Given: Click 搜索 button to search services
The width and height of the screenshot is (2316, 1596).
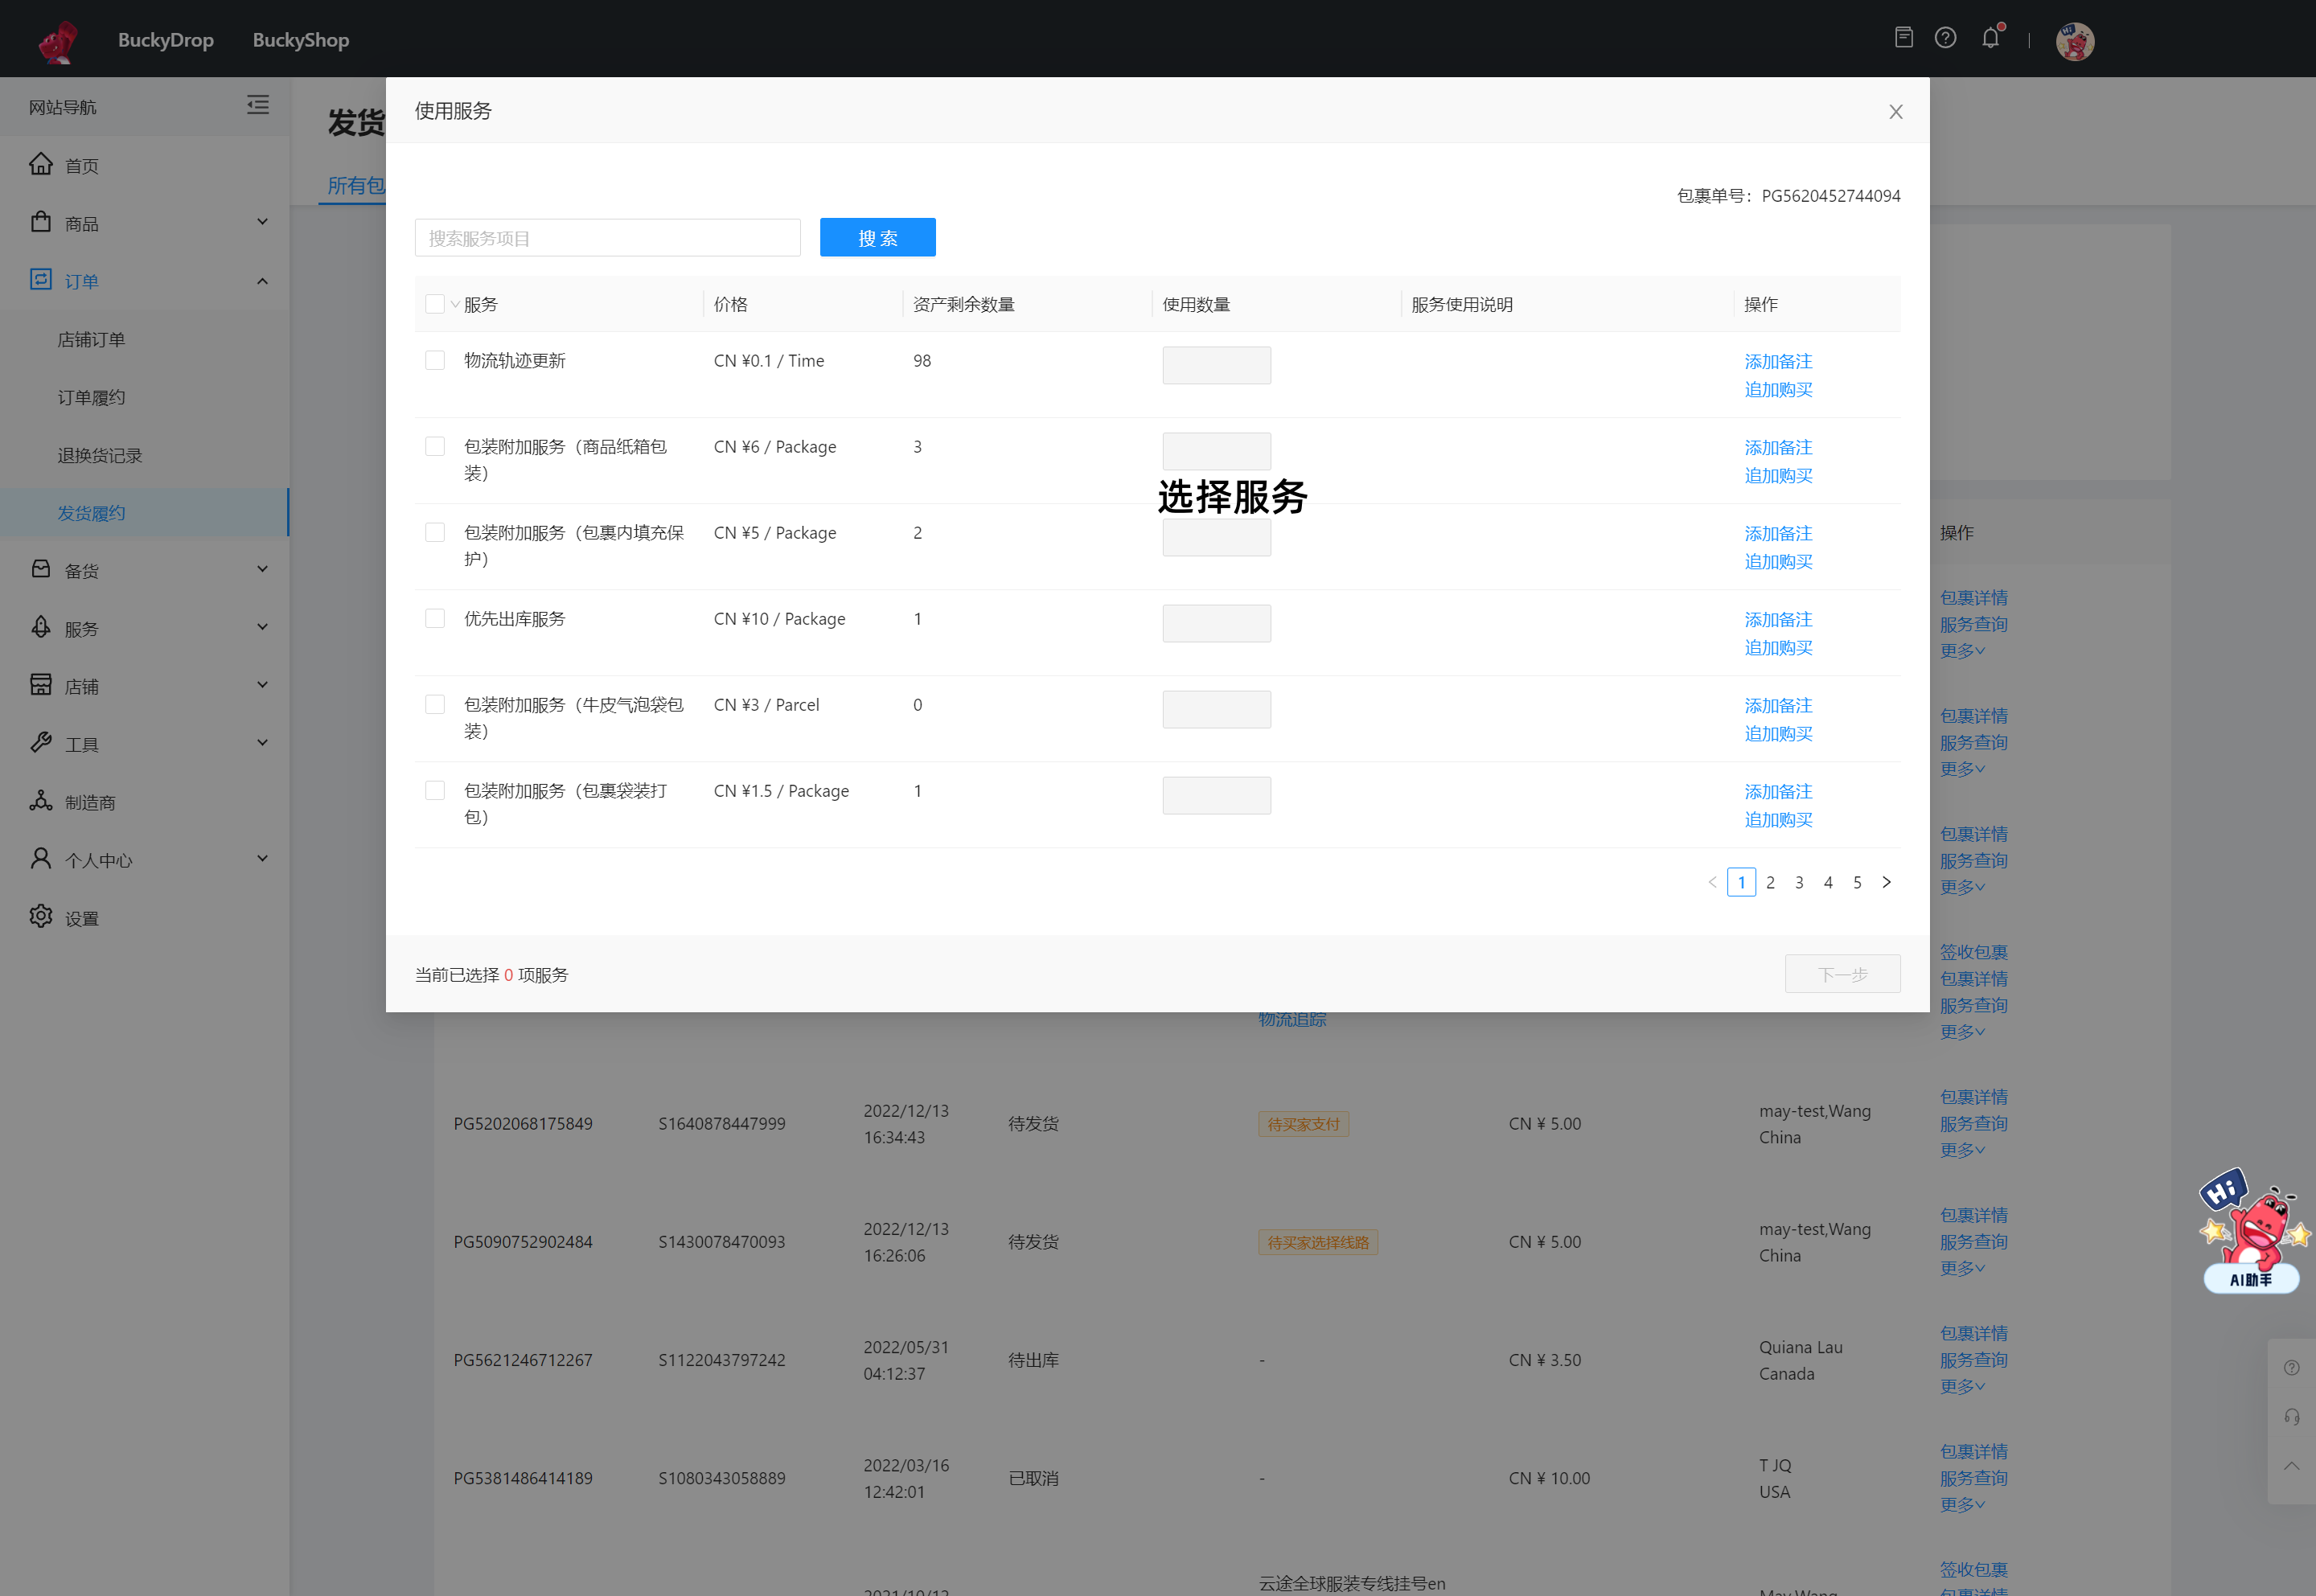Looking at the screenshot, I should pyautogui.click(x=877, y=236).
